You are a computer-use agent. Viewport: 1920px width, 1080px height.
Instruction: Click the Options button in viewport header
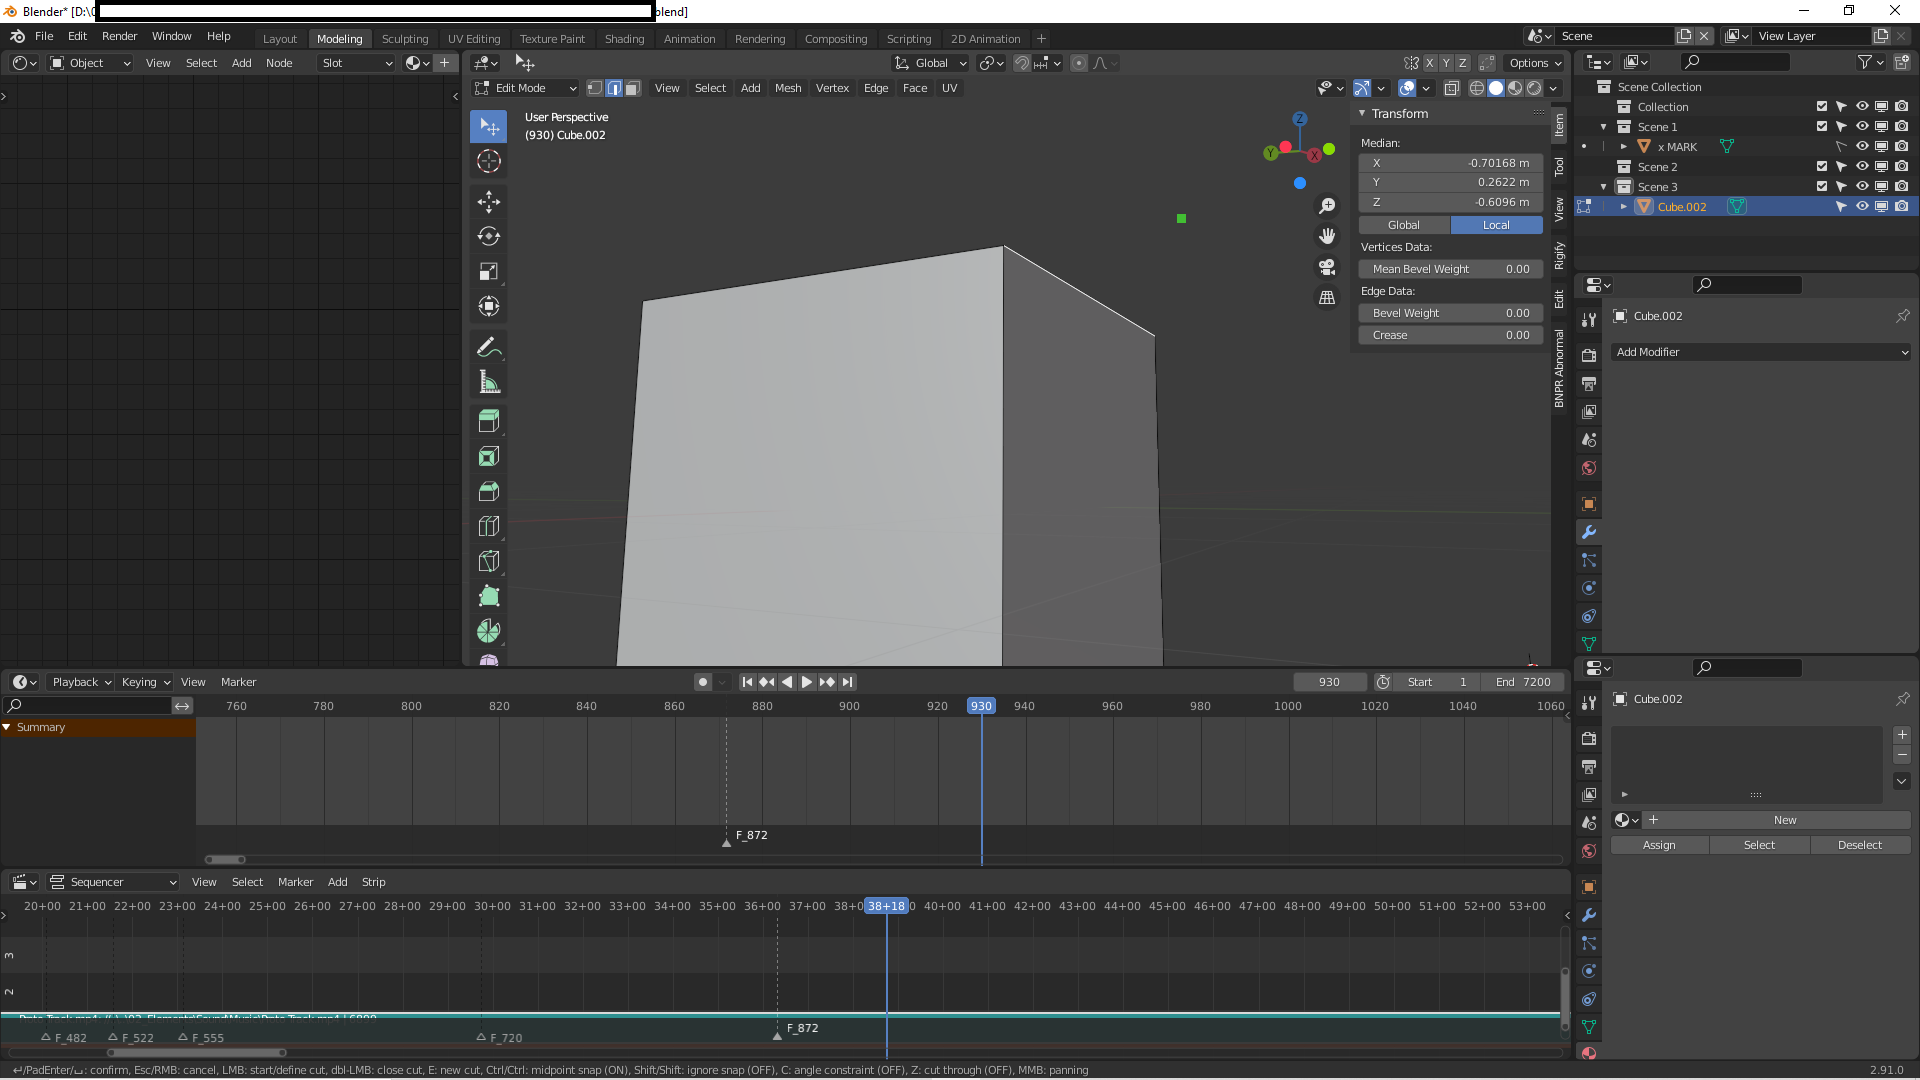(1535, 63)
